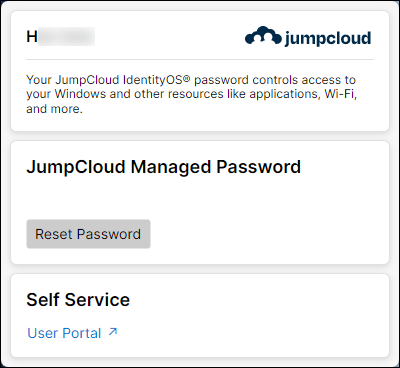Reset the JumpCloud managed password
The image size is (400, 368).
88,234
